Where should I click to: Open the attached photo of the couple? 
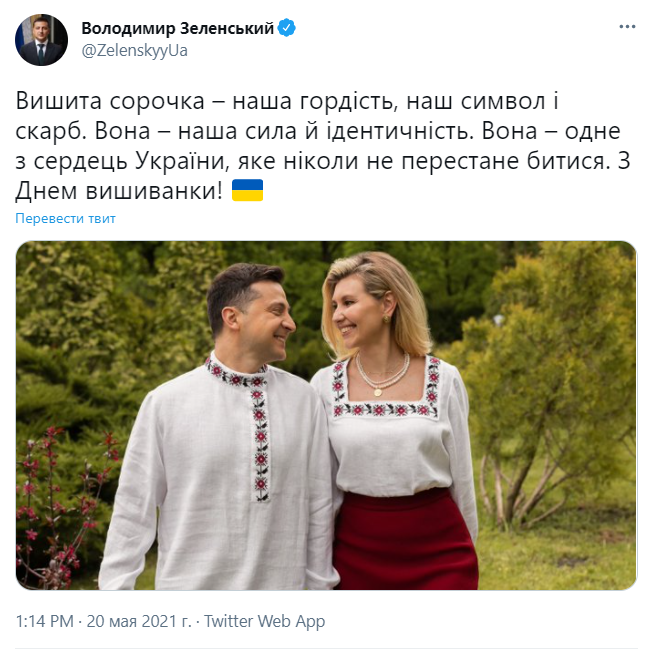point(326,415)
